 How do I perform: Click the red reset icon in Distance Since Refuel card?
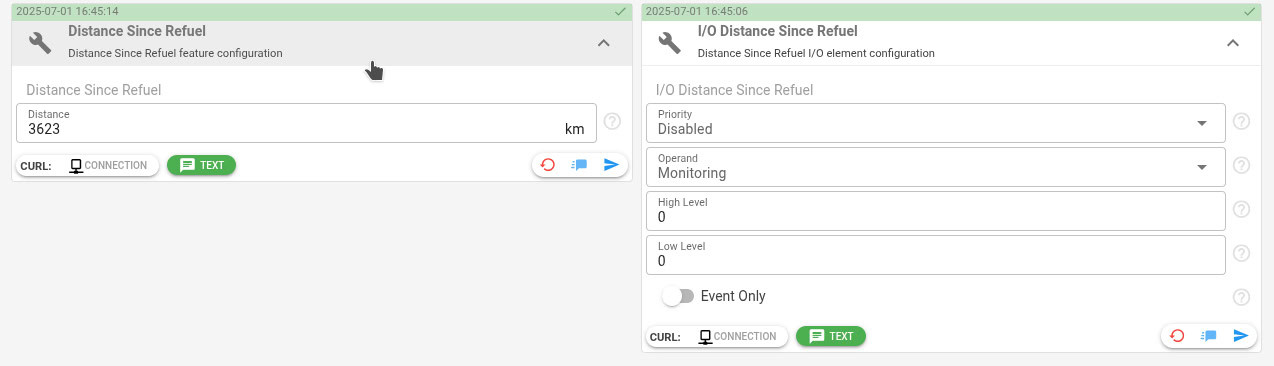coord(548,165)
